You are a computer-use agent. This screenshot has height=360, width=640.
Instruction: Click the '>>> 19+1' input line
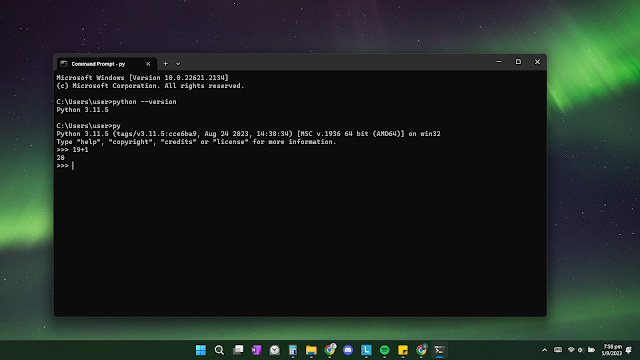click(x=72, y=150)
